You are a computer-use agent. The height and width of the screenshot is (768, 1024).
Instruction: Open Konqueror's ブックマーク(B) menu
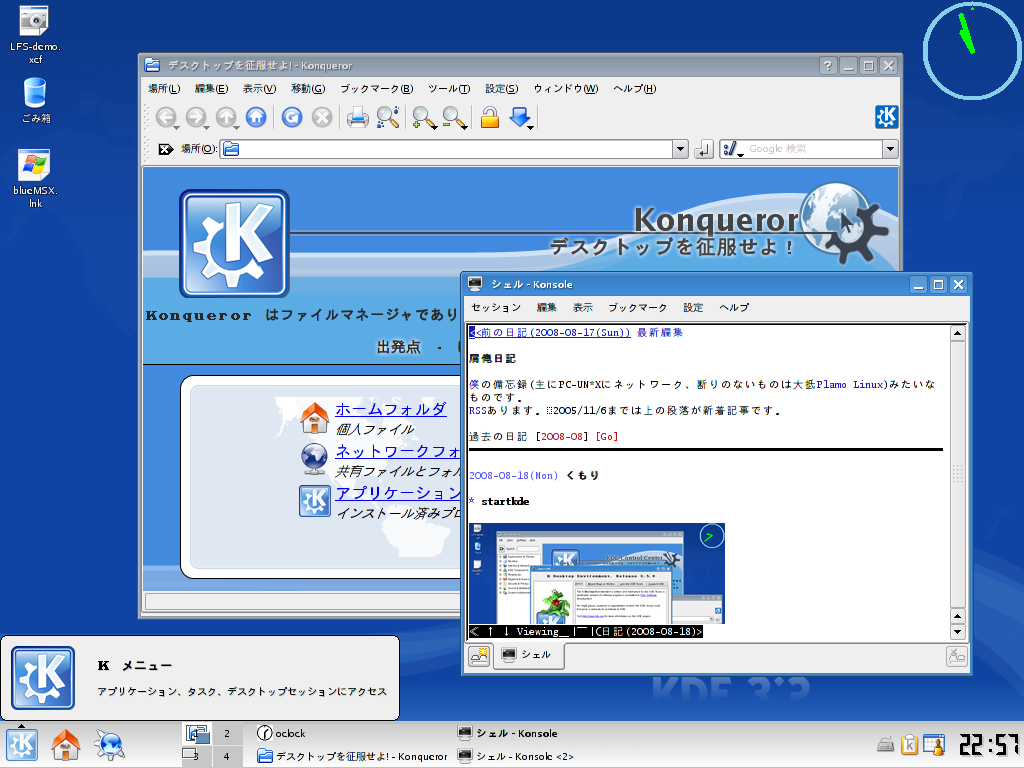tap(376, 89)
